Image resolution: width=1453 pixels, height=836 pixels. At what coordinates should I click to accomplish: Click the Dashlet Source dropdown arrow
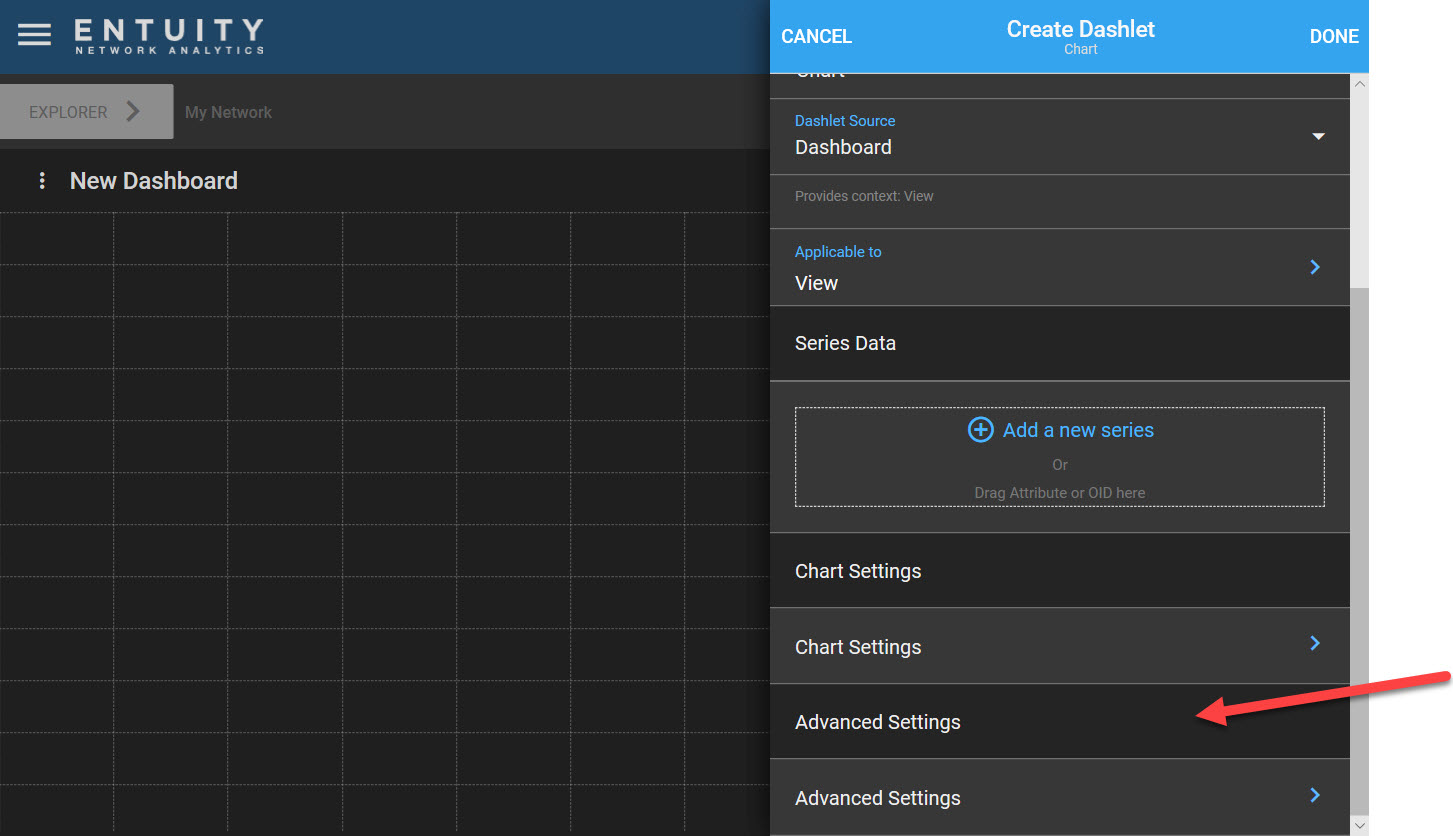[1318, 136]
